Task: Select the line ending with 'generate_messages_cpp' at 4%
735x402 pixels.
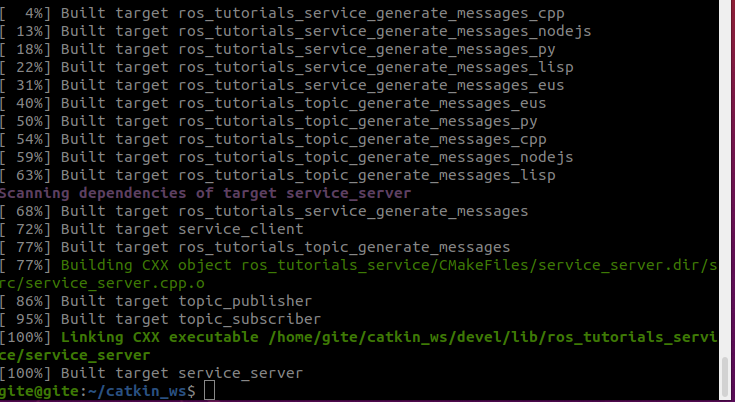Action: click(x=282, y=14)
